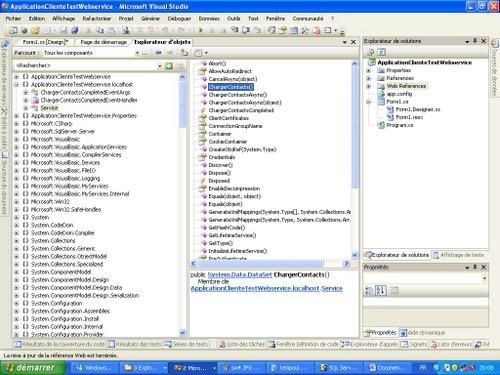Image resolution: width=500 pixels, height=375 pixels.
Task: Open Toolbox via hammer and wrench icon
Action: (x=305, y=30)
